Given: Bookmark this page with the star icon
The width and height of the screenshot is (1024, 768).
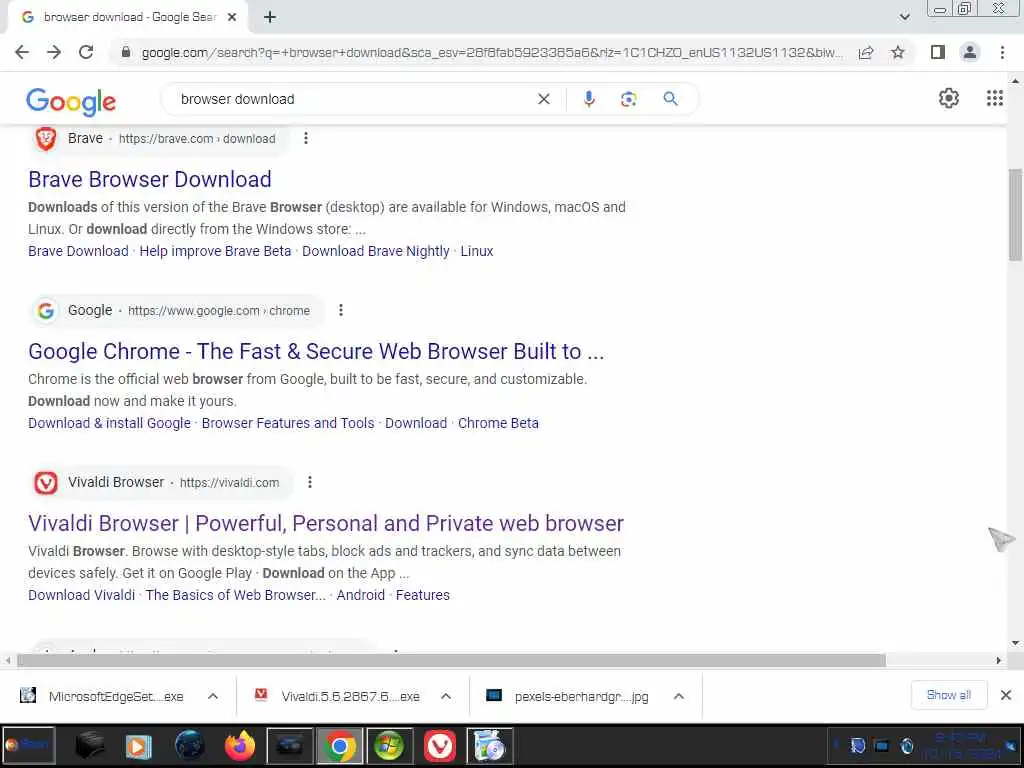Looking at the screenshot, I should 898,52.
